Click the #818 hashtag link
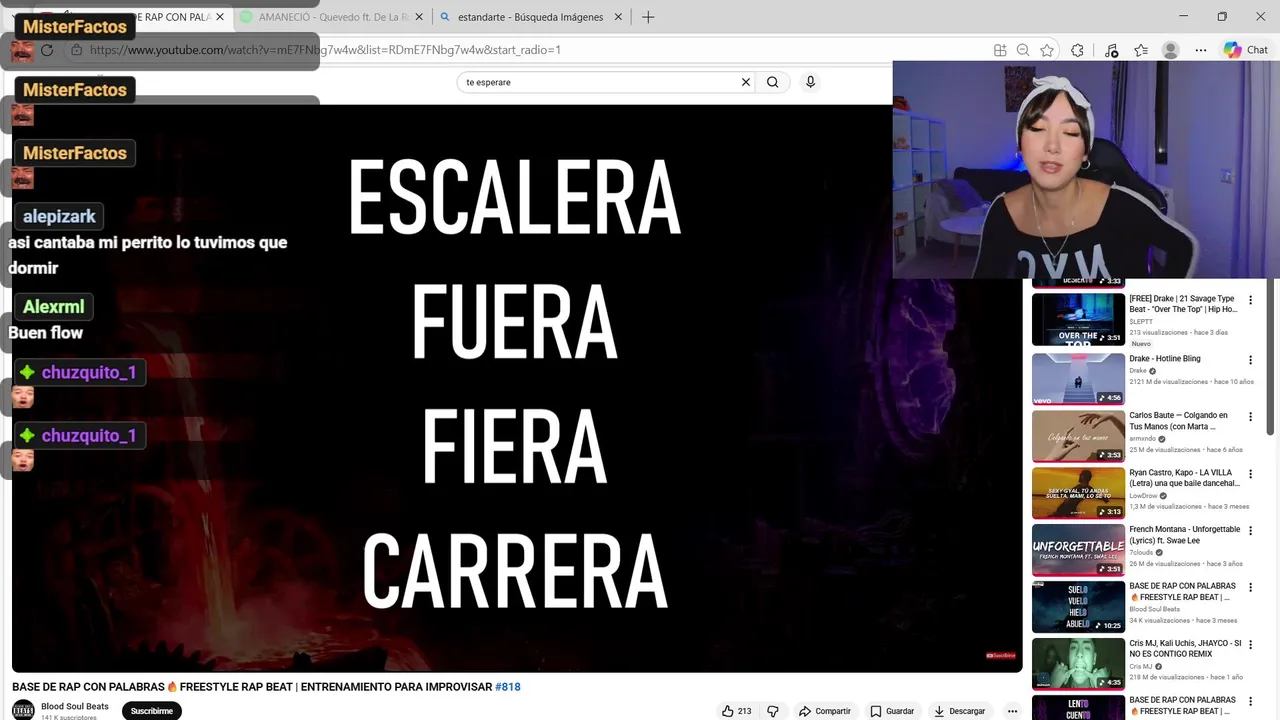 click(508, 687)
